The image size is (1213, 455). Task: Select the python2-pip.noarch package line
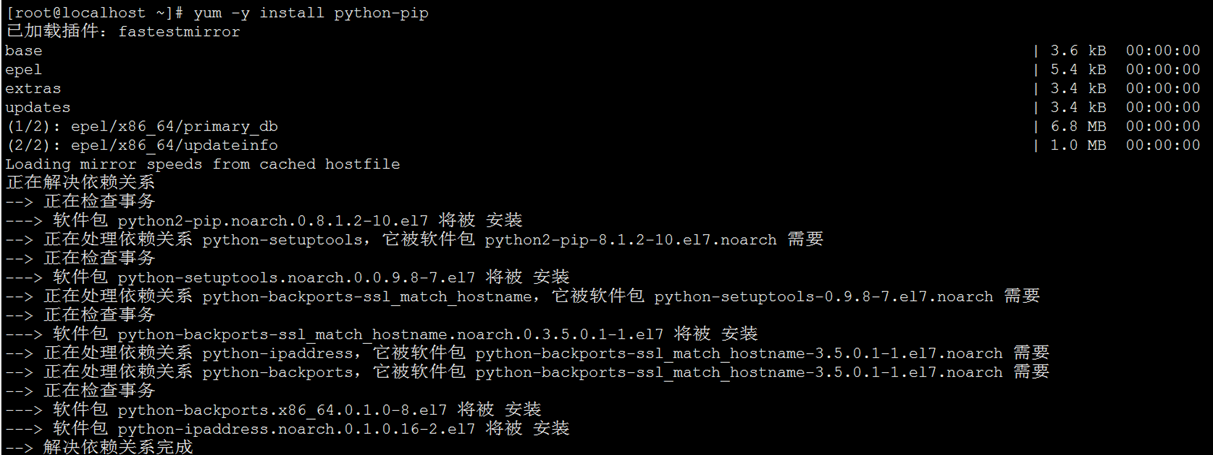point(264,221)
